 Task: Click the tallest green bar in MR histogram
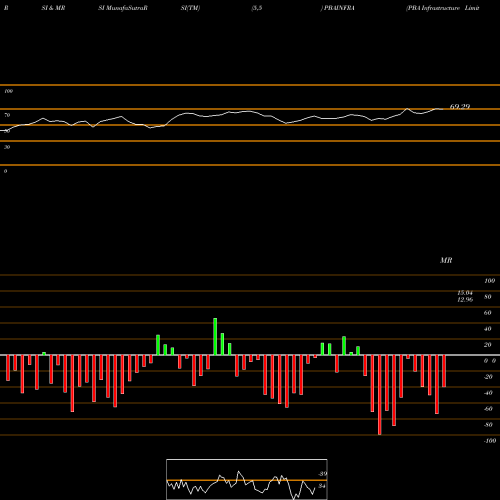click(215, 337)
